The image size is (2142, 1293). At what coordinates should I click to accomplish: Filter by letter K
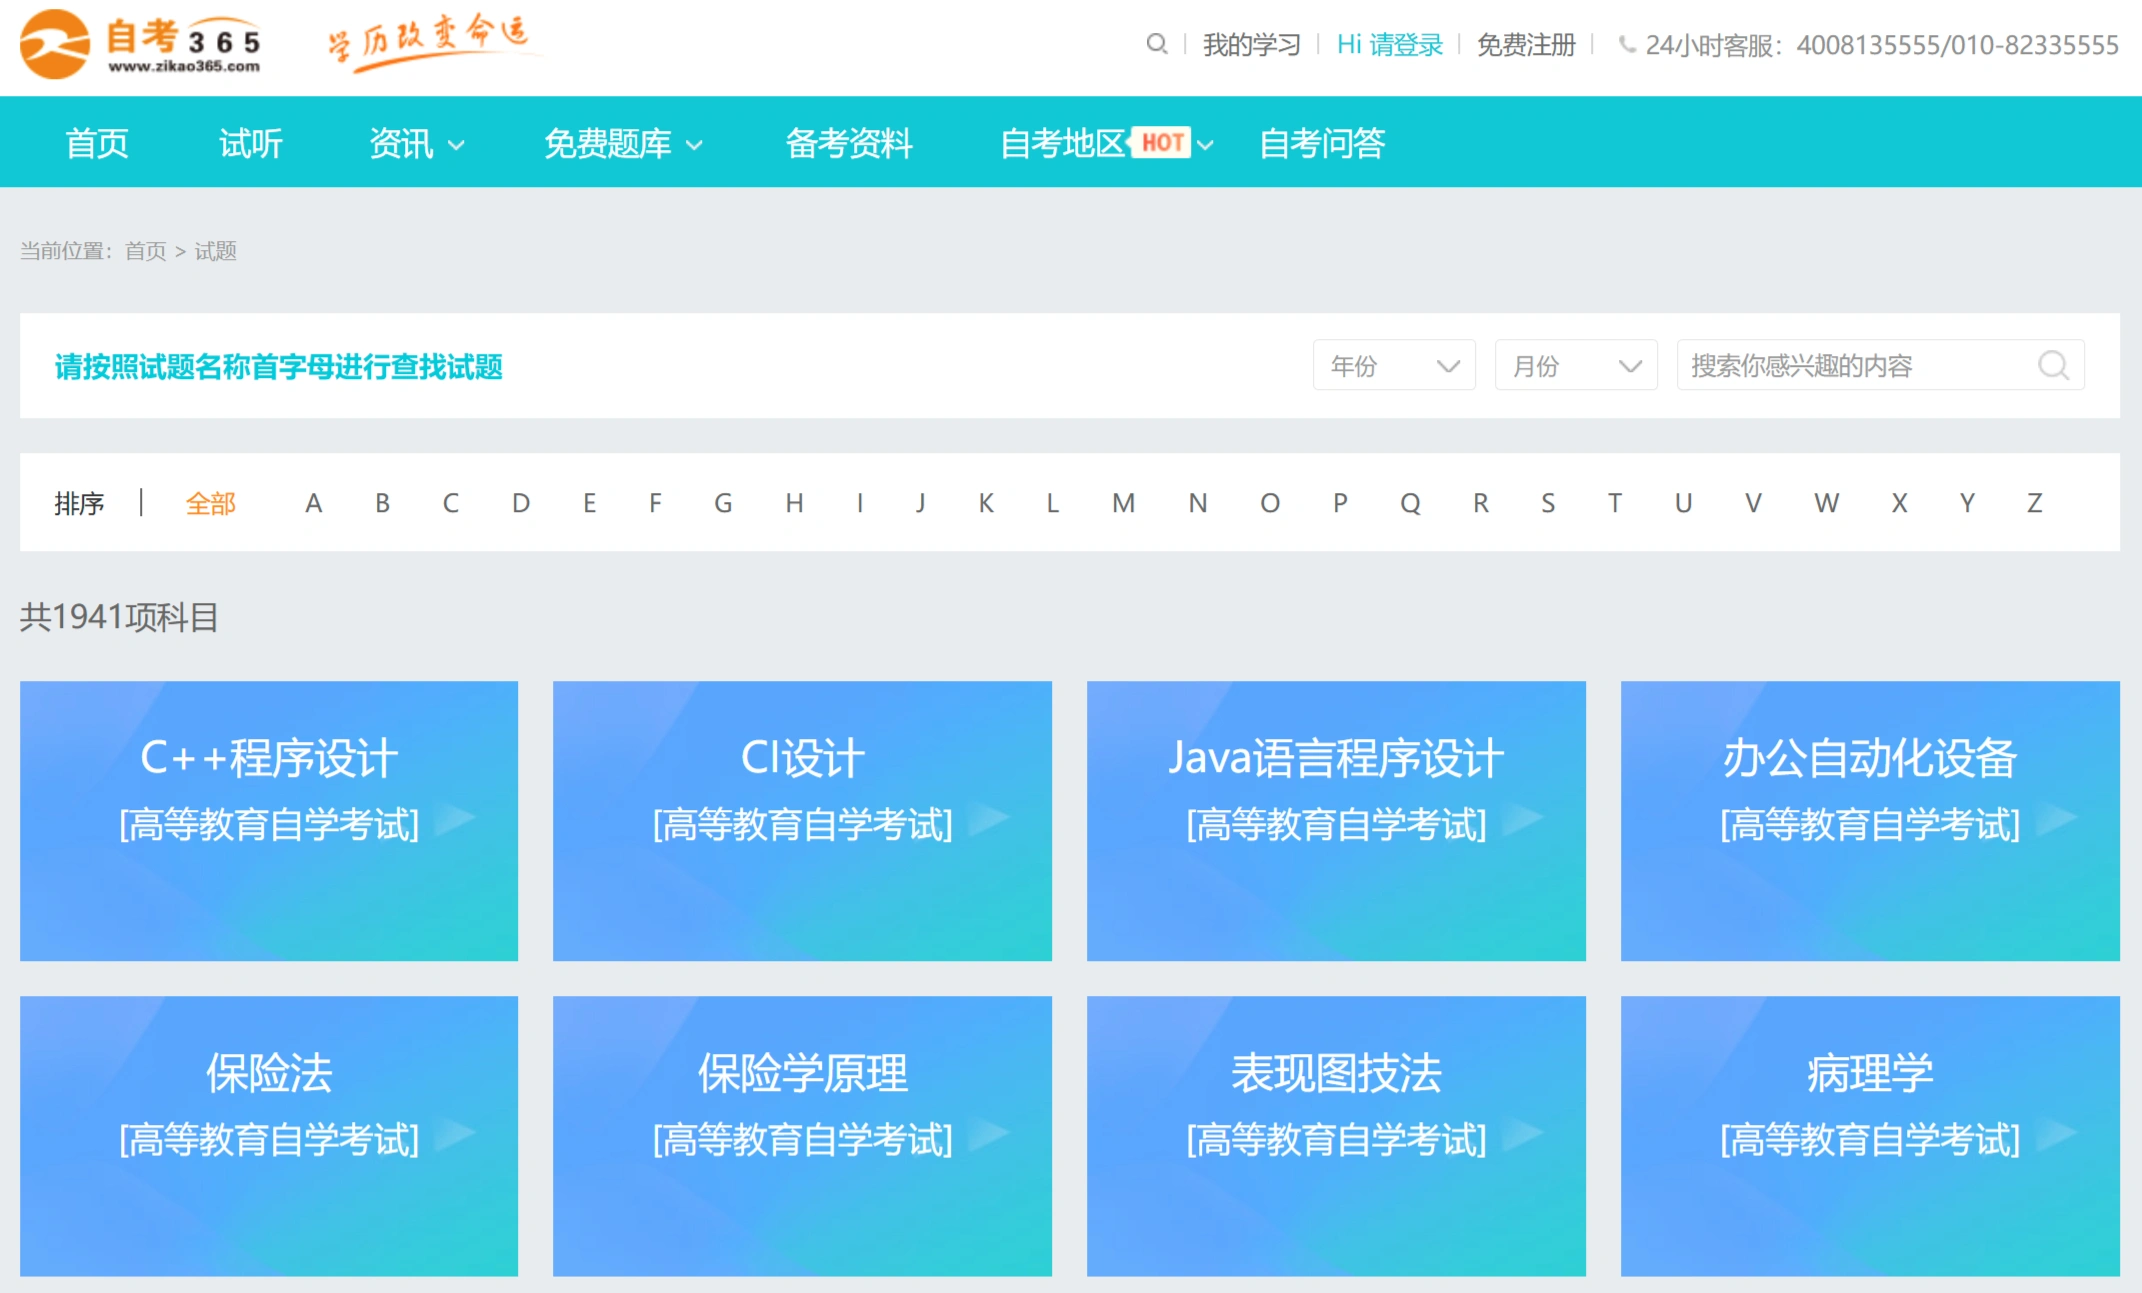tap(986, 503)
